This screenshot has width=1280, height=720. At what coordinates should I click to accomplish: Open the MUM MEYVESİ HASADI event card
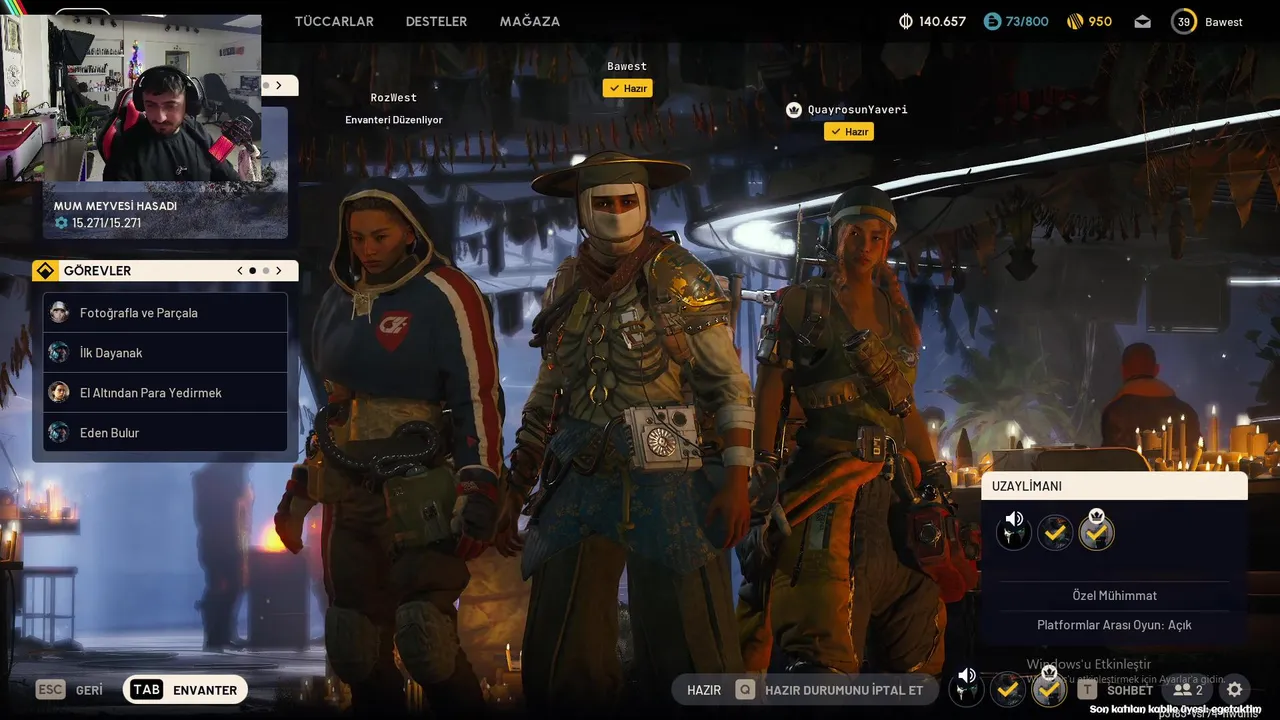click(165, 212)
